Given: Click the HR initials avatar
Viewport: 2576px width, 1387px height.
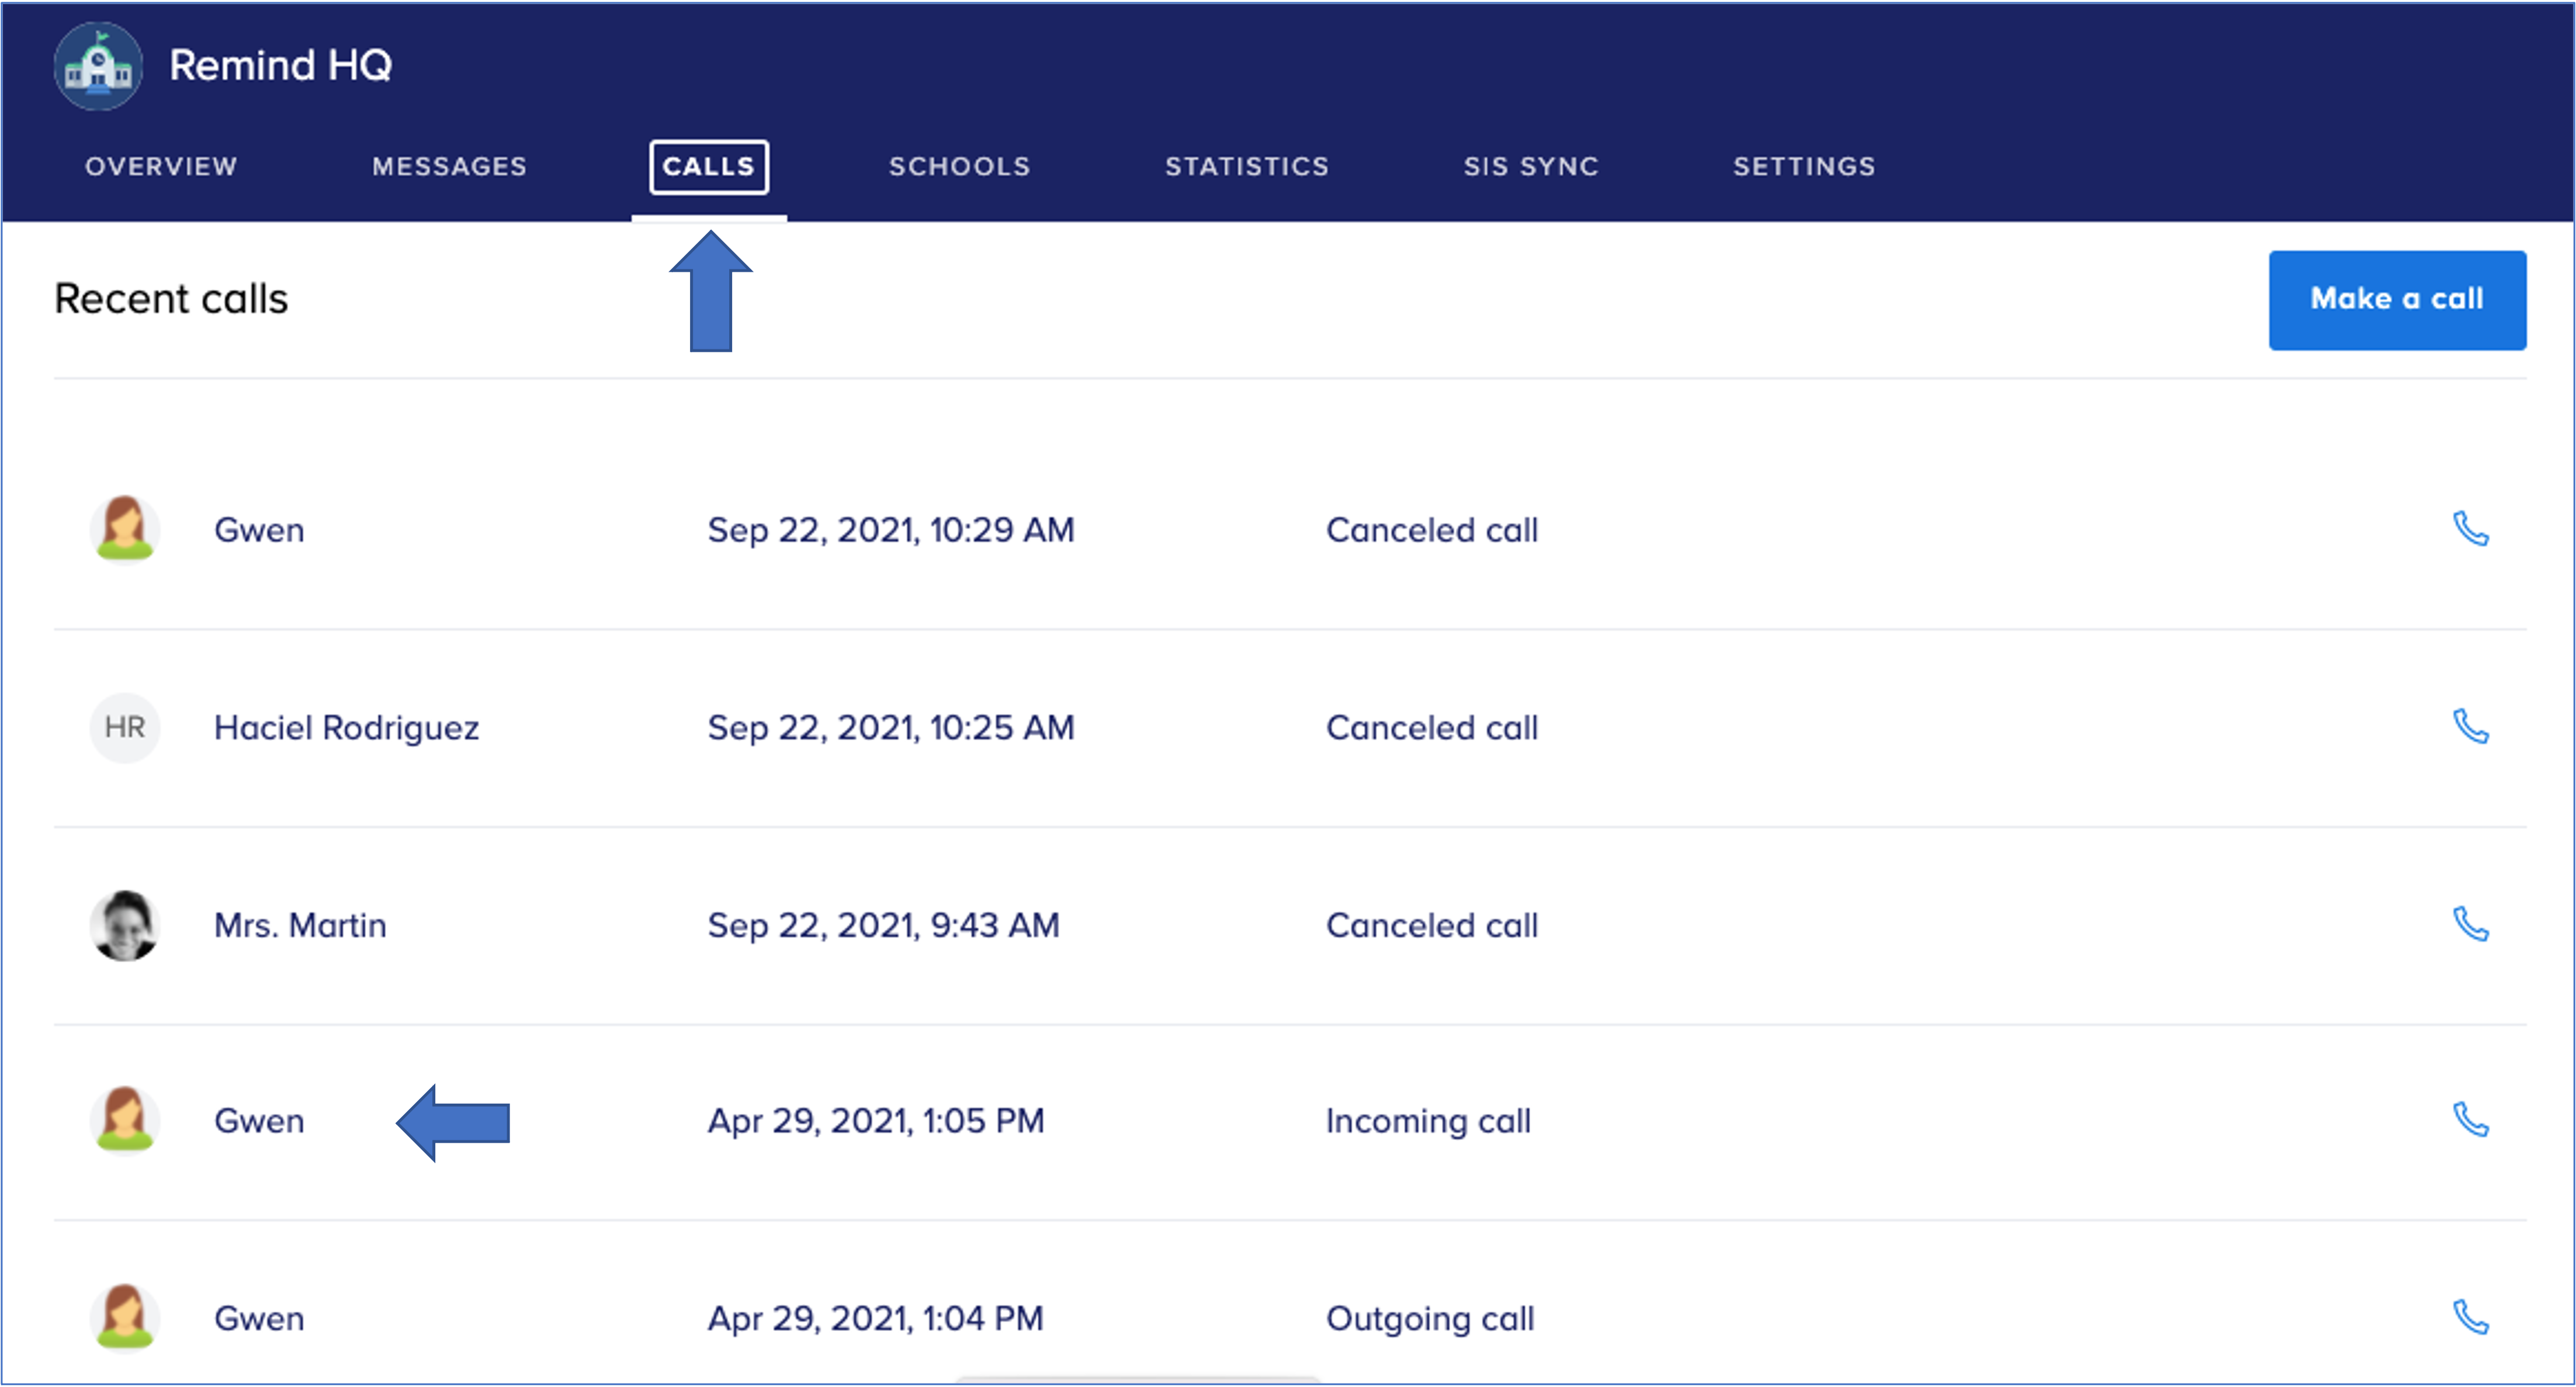Looking at the screenshot, I should click(124, 727).
